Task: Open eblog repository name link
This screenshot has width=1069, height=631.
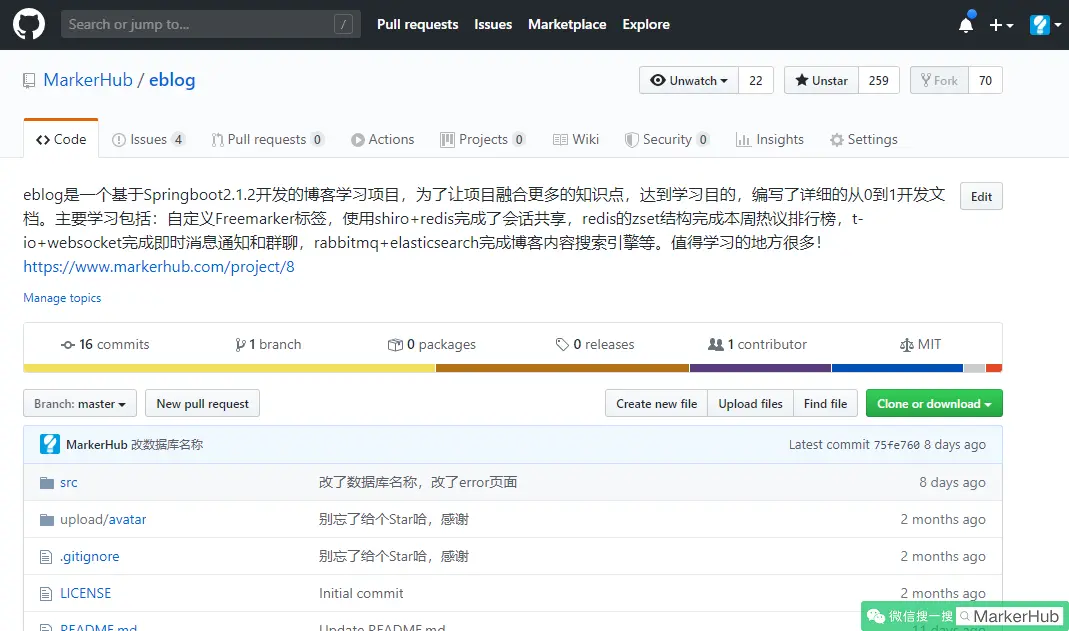Action: 172,80
